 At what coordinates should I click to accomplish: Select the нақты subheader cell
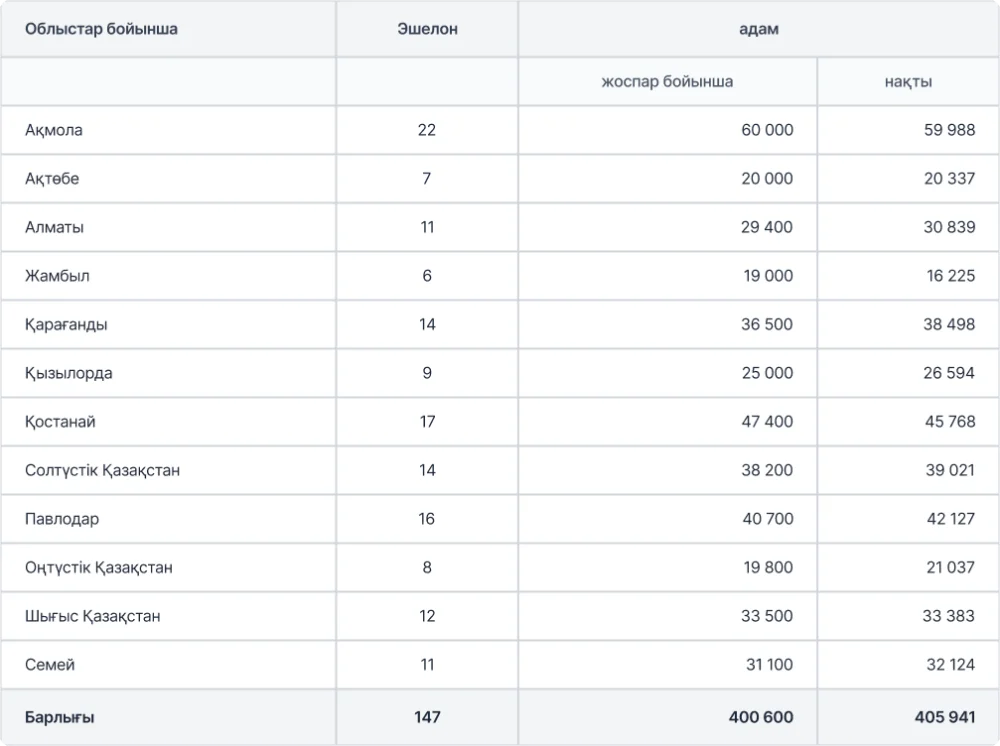pyautogui.click(x=908, y=82)
